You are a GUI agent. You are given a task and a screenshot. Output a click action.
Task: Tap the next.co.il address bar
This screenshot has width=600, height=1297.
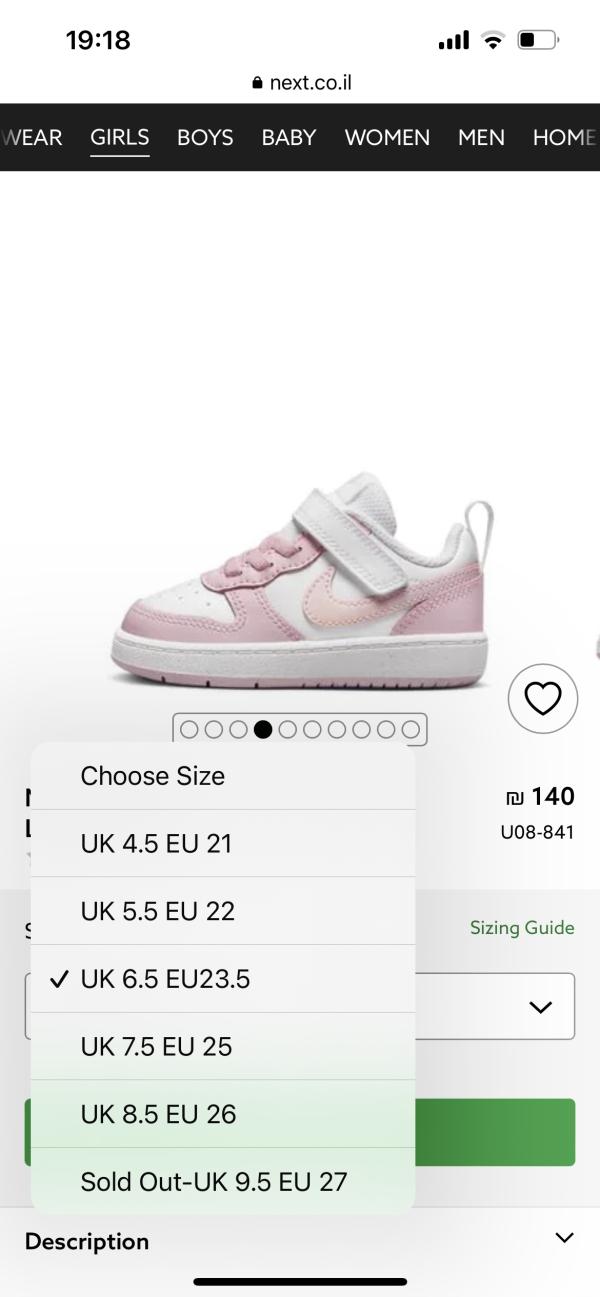click(310, 84)
